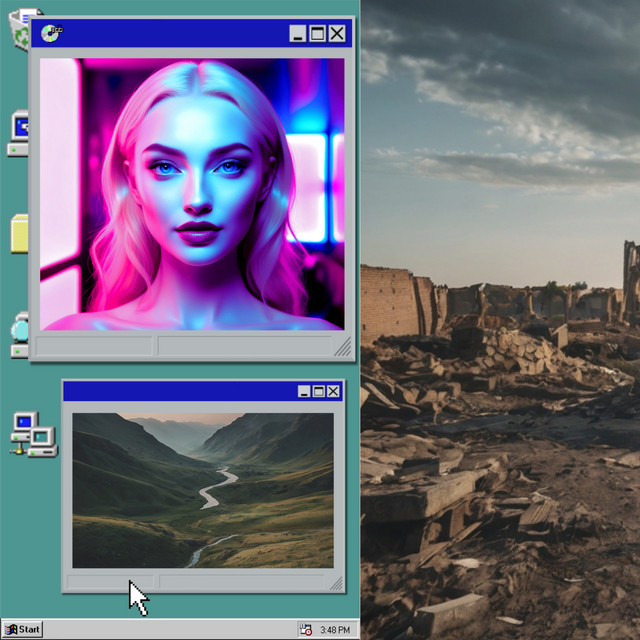Screen dimensions: 640x640
Task: Close the portrait window
Action: pyautogui.click(x=337, y=33)
